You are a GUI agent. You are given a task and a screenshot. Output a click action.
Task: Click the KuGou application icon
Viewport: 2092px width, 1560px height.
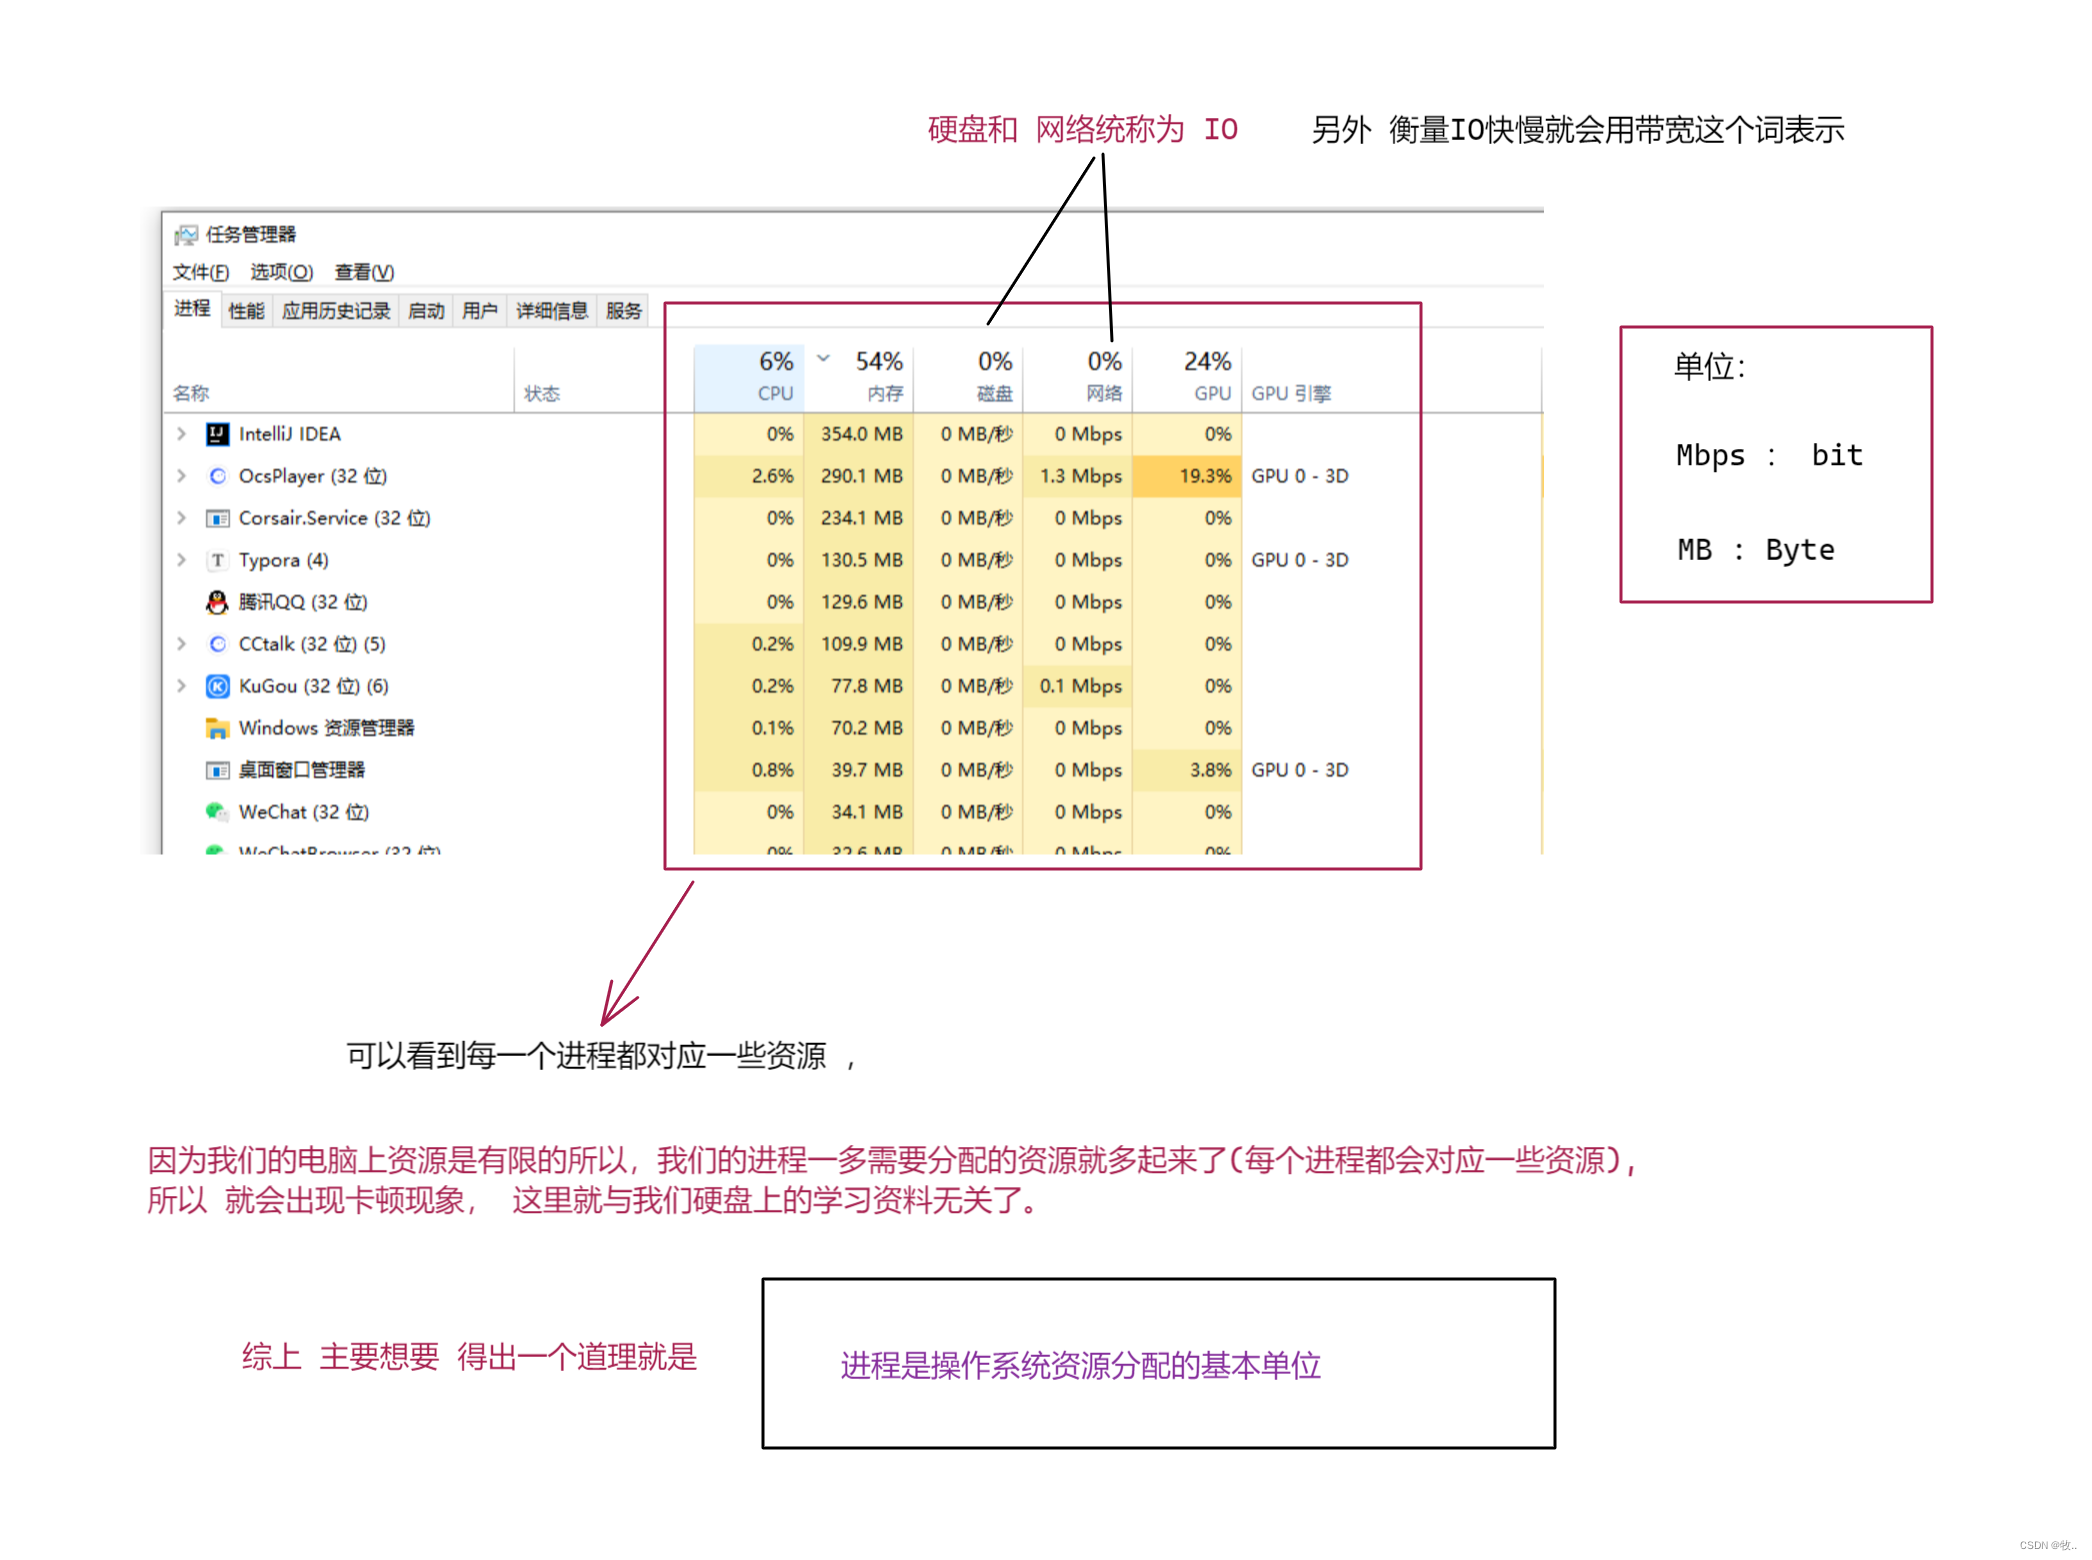click(x=217, y=685)
